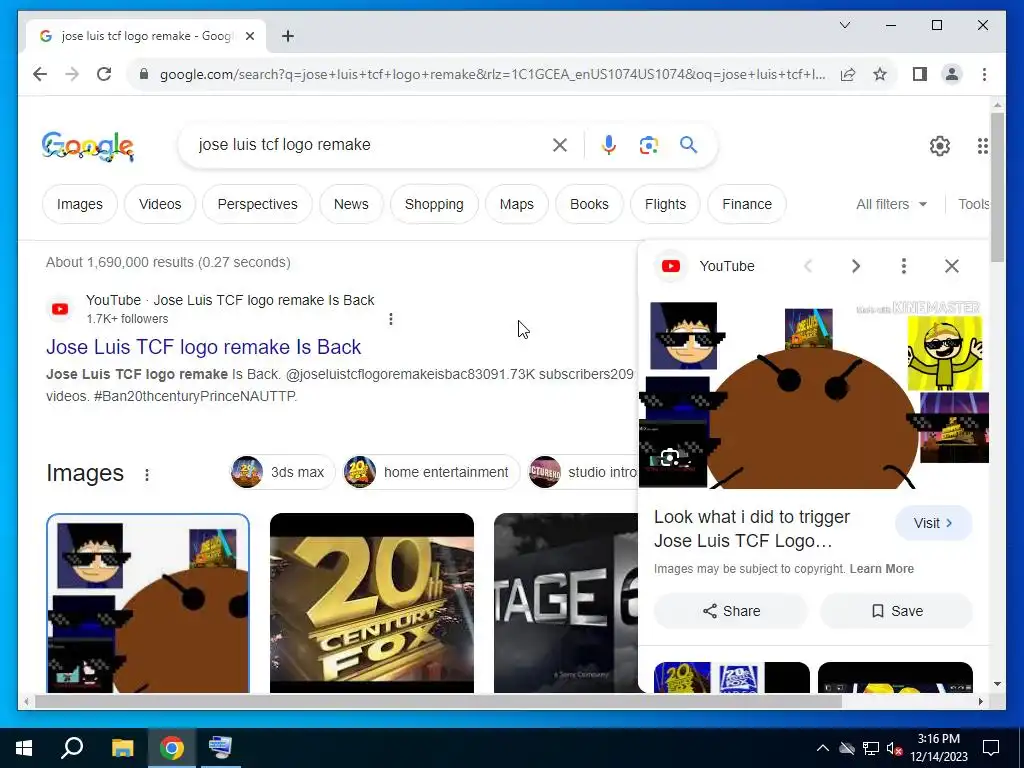Open related 20th Century Fox logos thumbnail

[731, 677]
